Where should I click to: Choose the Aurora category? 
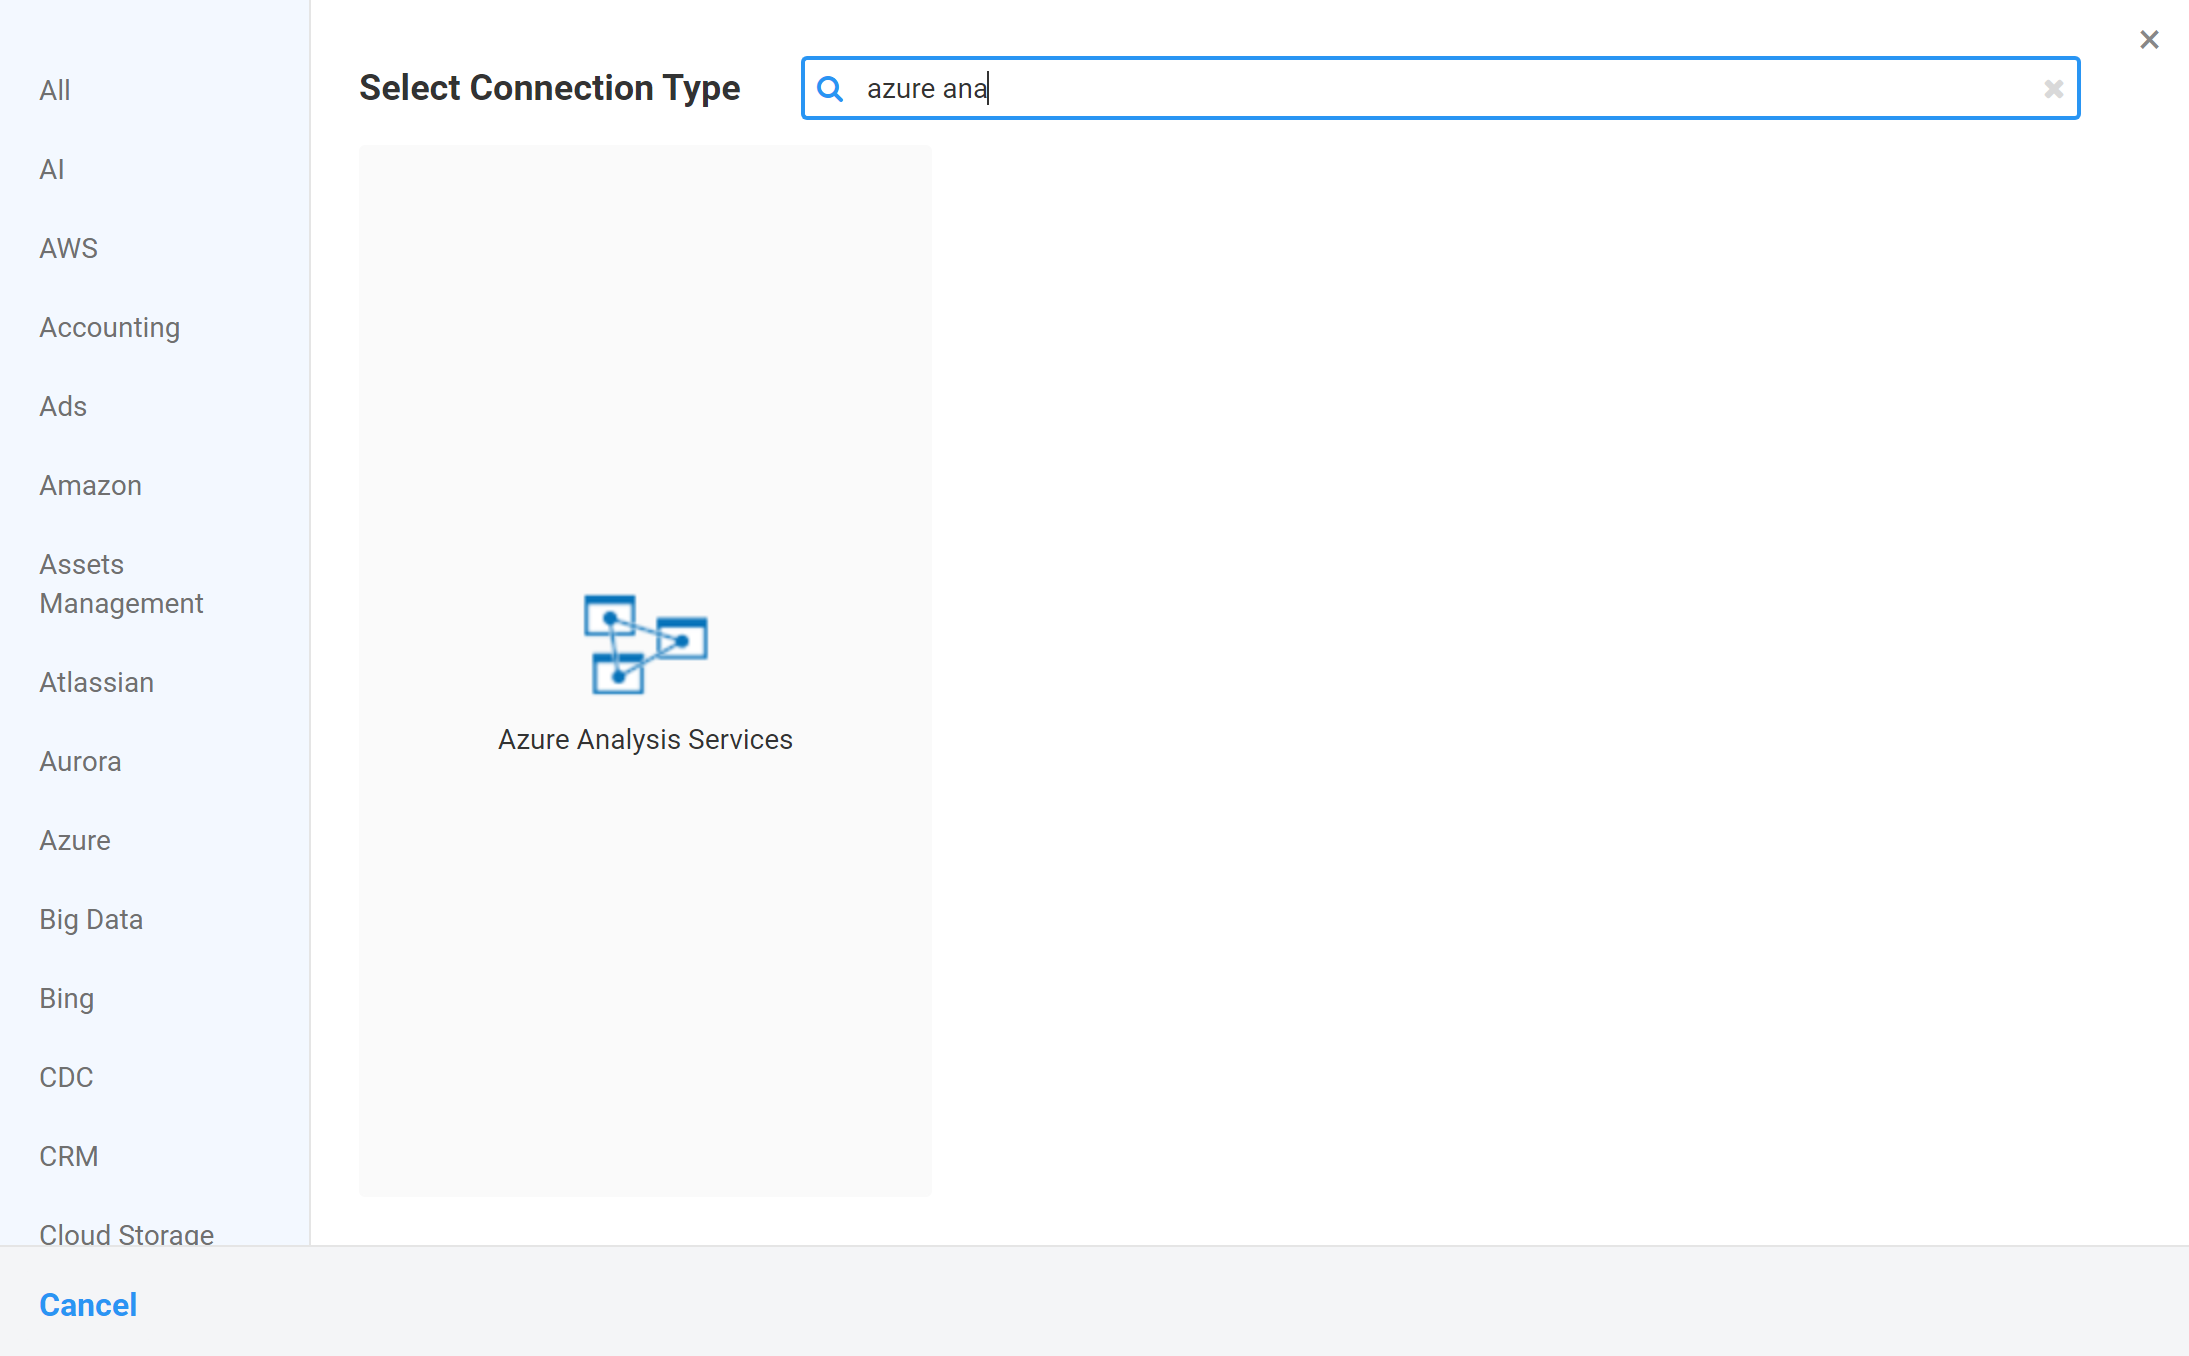tap(80, 761)
